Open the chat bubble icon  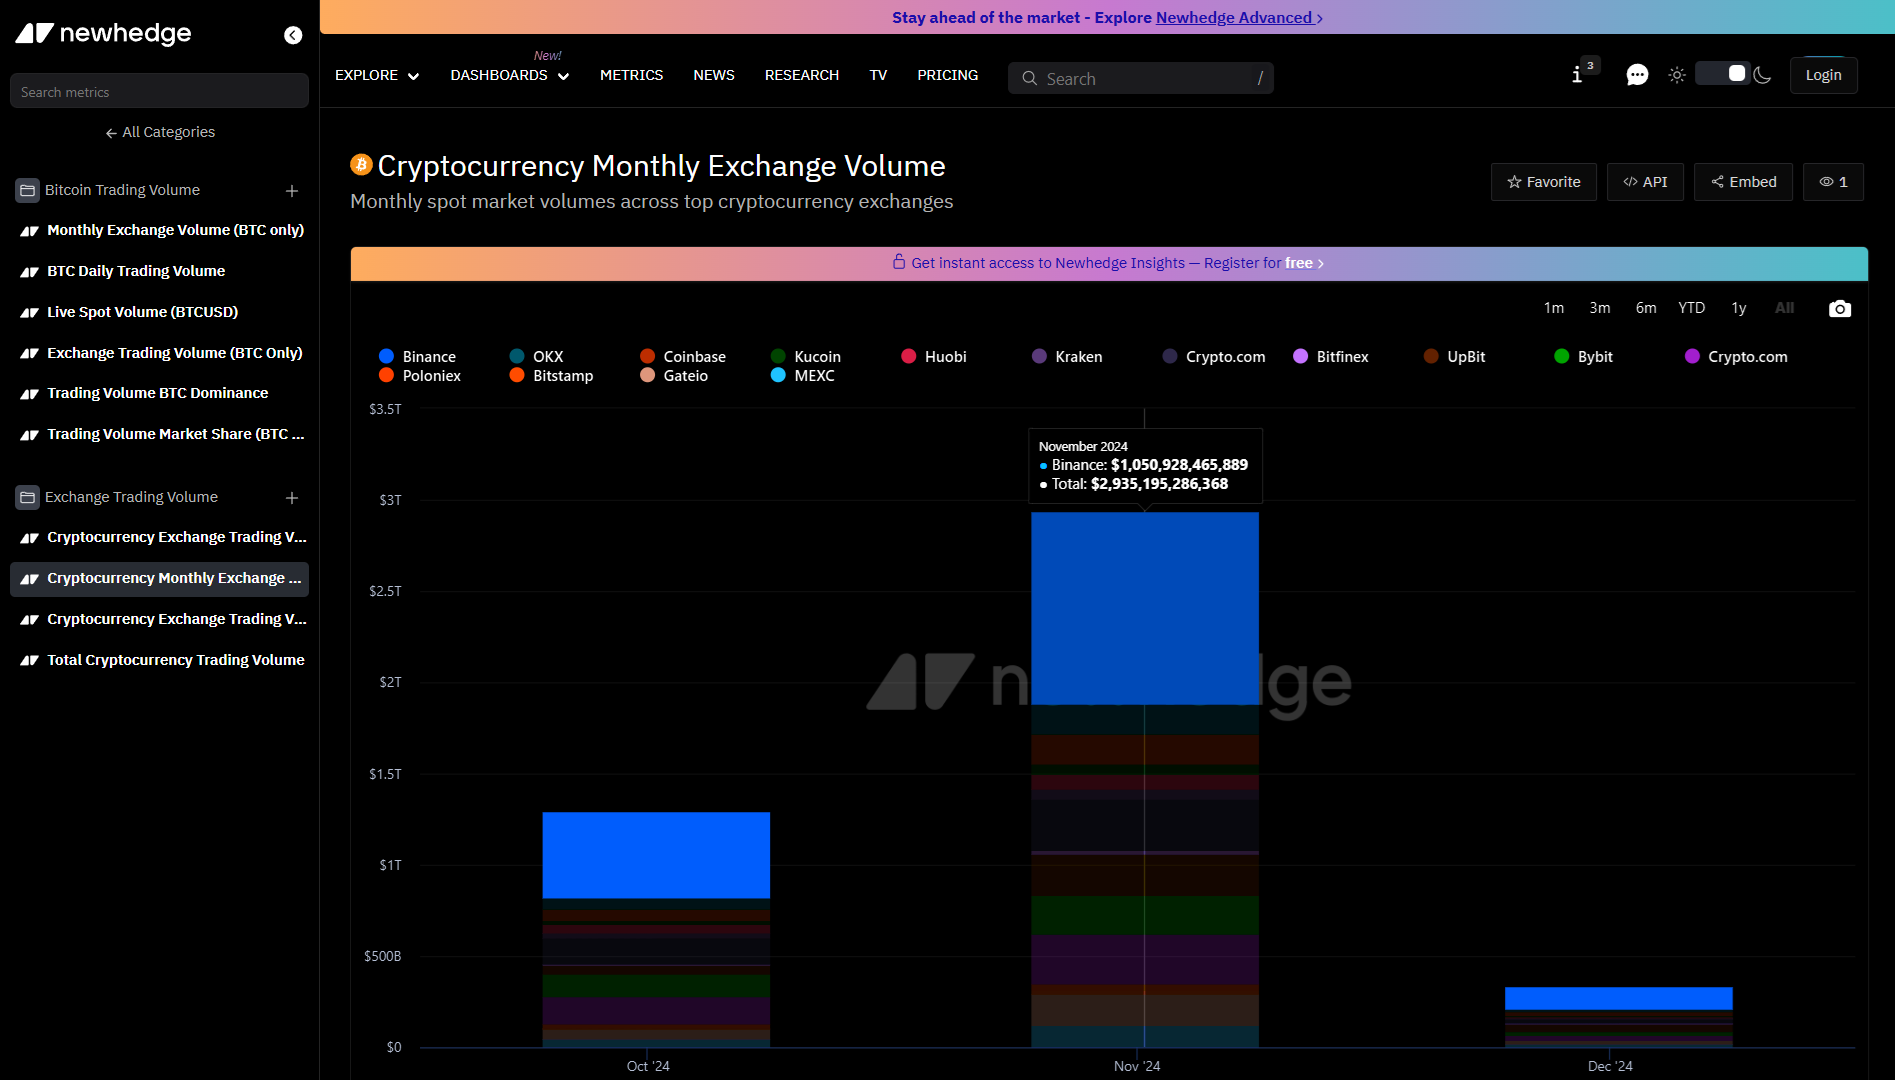1637,75
